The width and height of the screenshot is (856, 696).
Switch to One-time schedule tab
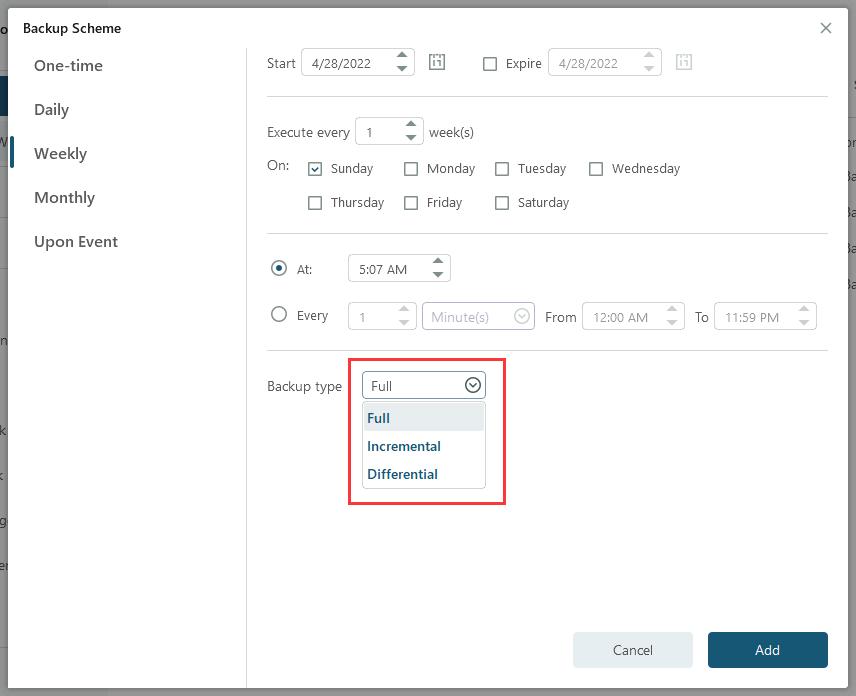(68, 66)
